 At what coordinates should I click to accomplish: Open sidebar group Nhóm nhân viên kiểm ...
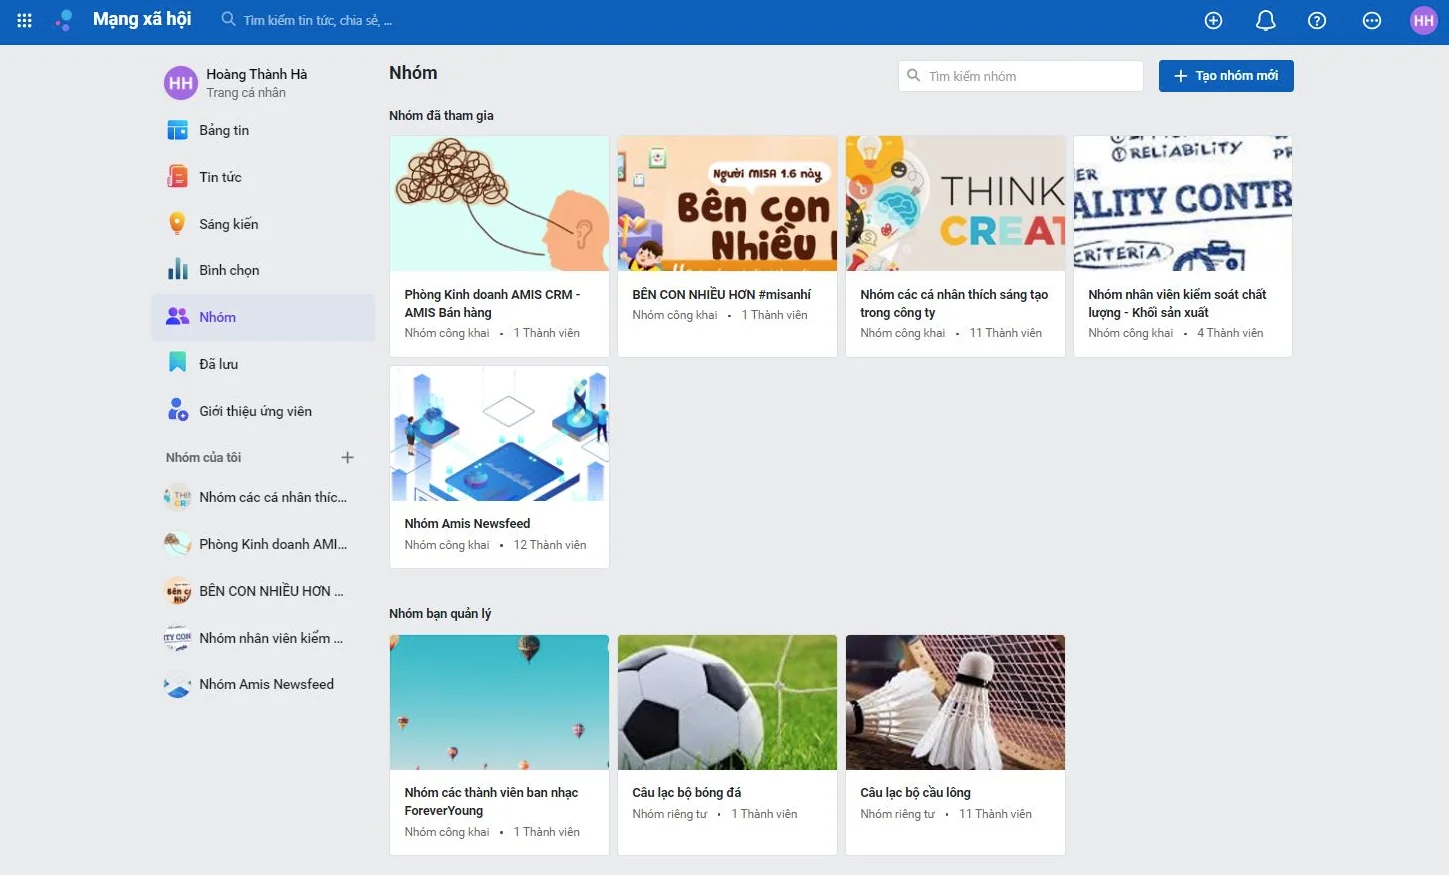[x=263, y=638]
